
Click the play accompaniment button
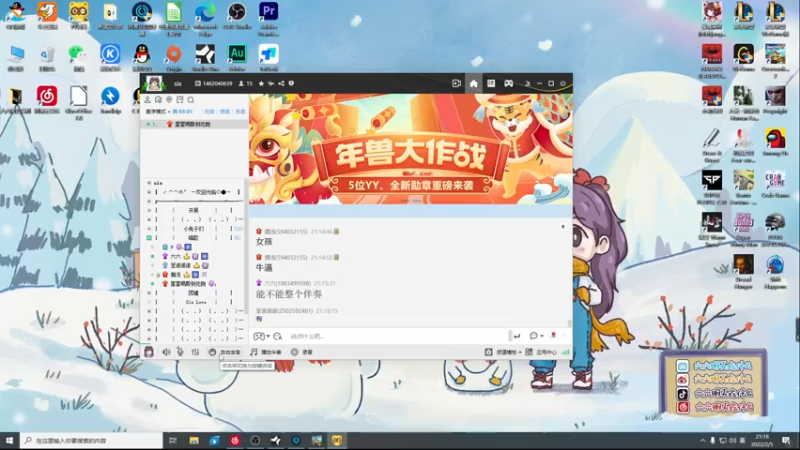(266, 352)
